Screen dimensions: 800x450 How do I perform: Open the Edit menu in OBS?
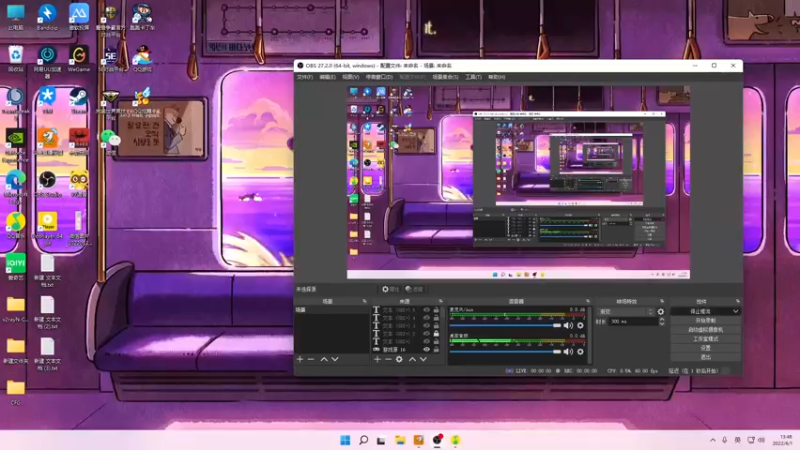328,77
